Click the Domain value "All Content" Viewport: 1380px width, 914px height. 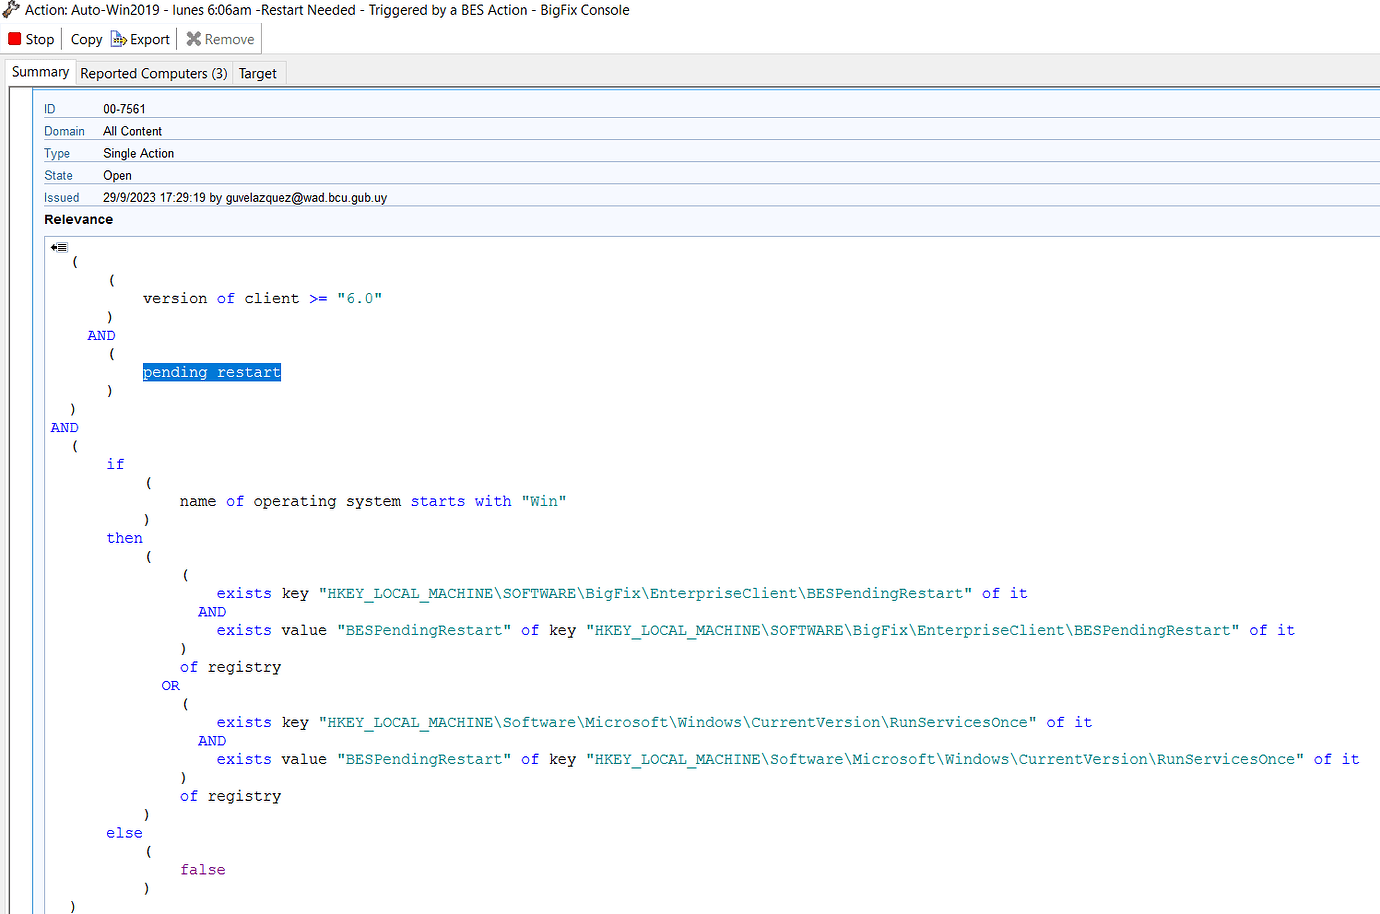(132, 131)
